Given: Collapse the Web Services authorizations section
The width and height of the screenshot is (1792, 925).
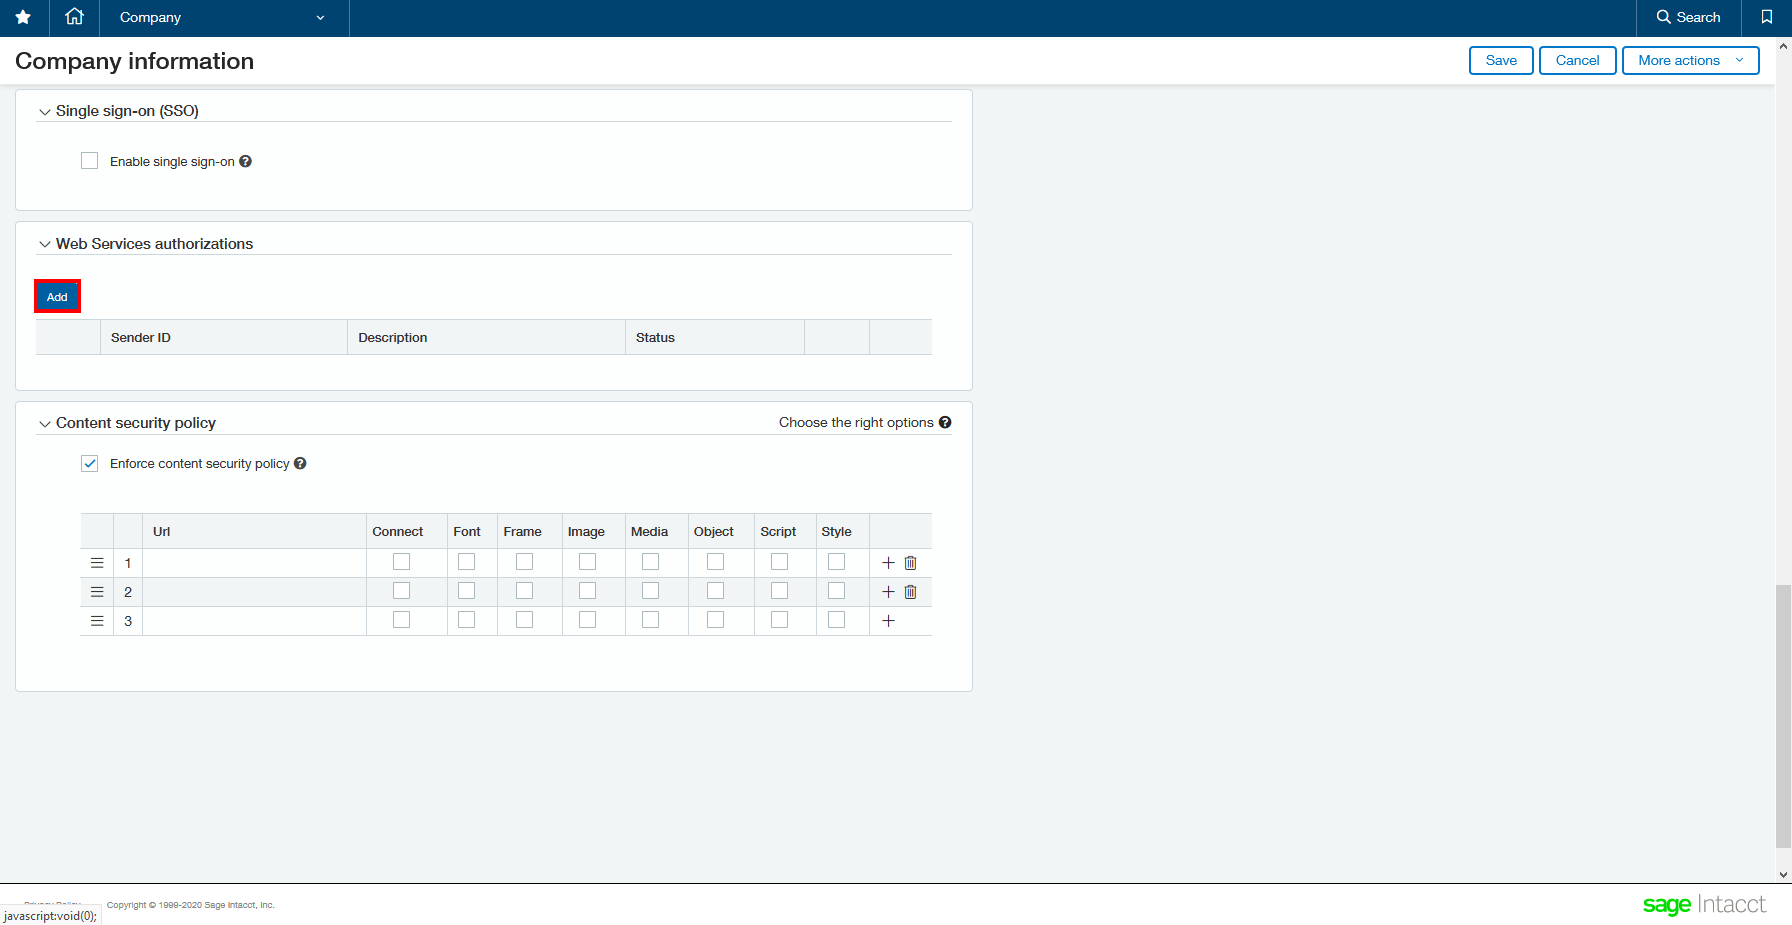Looking at the screenshot, I should click(45, 244).
